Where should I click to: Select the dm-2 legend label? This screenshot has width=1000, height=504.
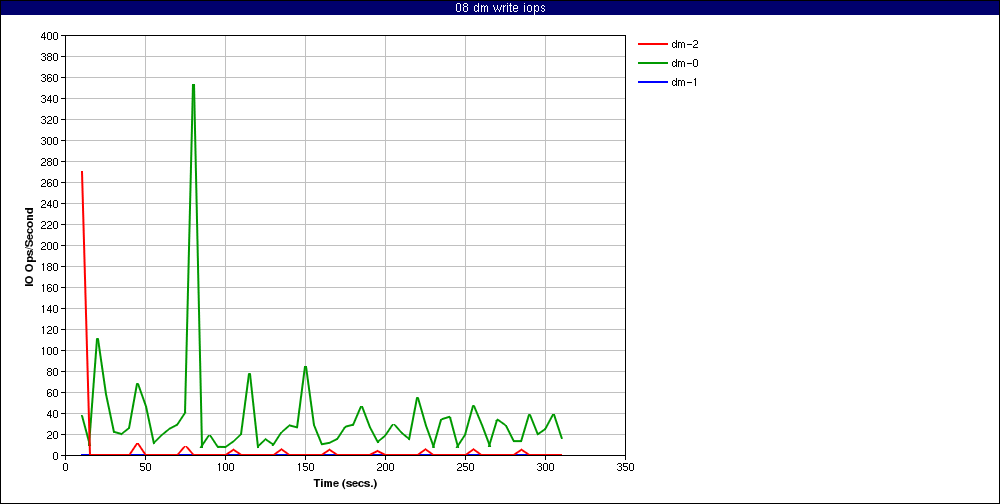point(684,44)
